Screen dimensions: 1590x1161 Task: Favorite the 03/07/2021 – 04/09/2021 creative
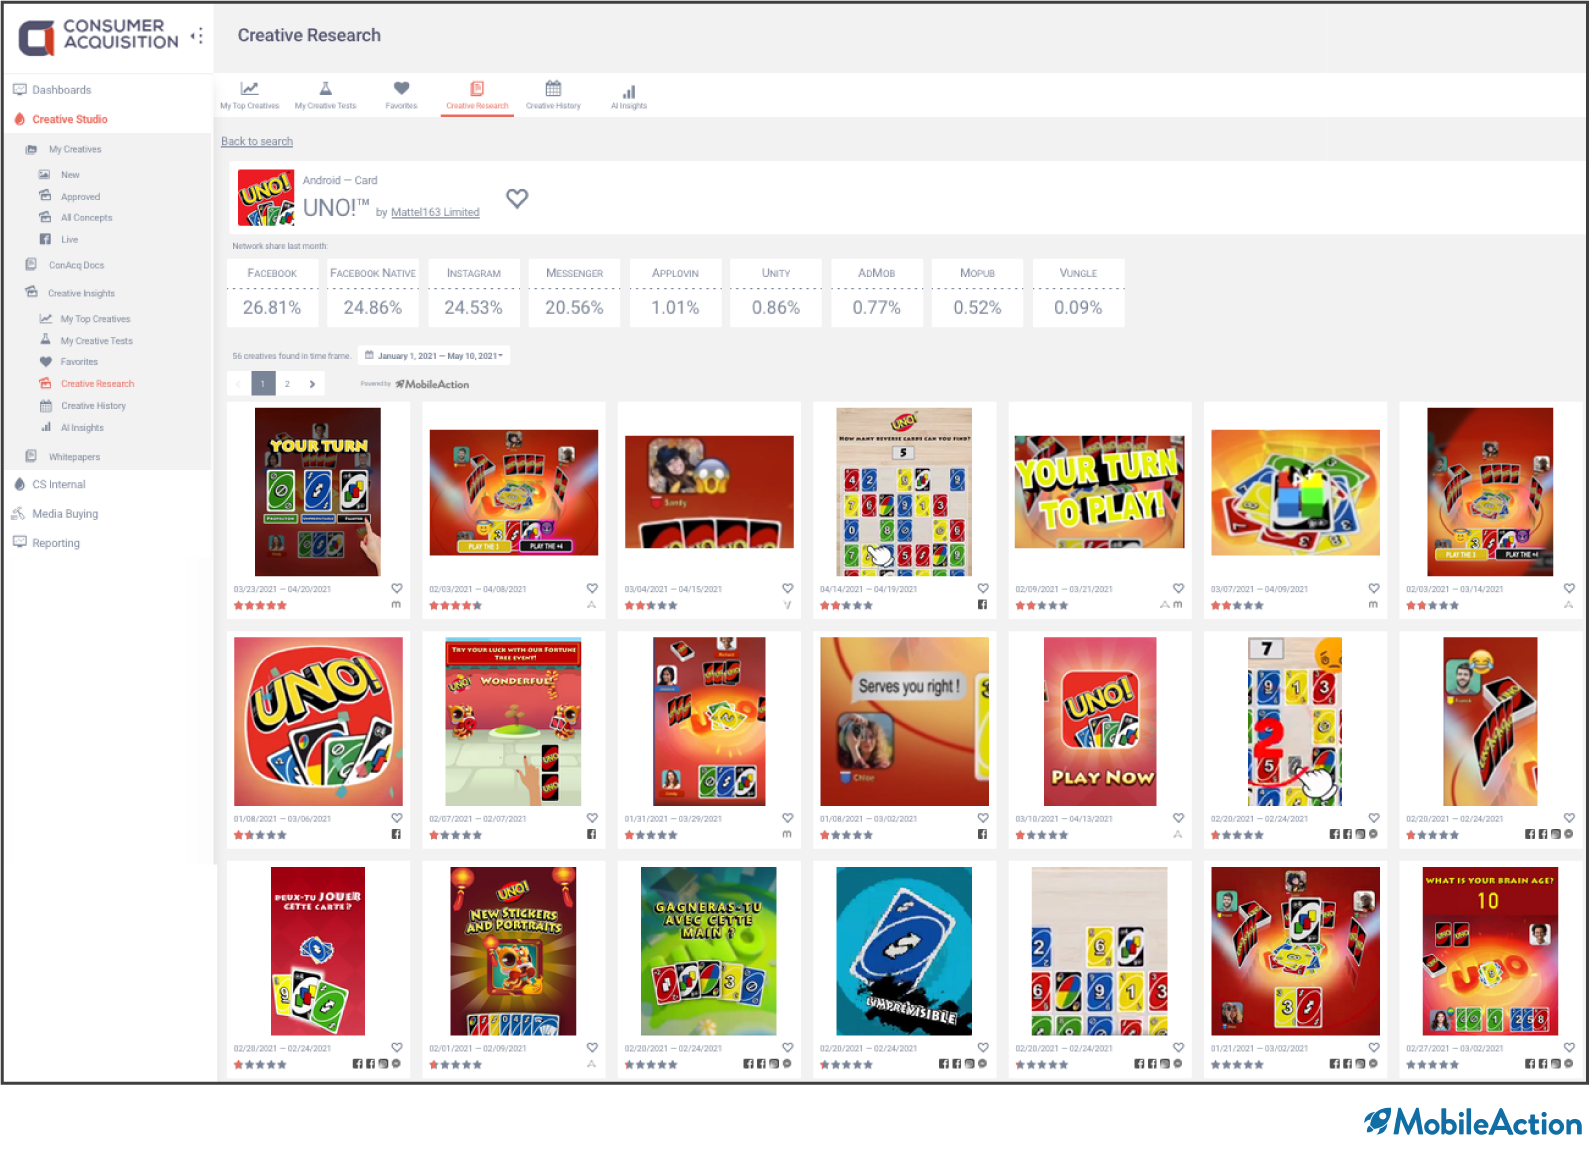click(1374, 588)
